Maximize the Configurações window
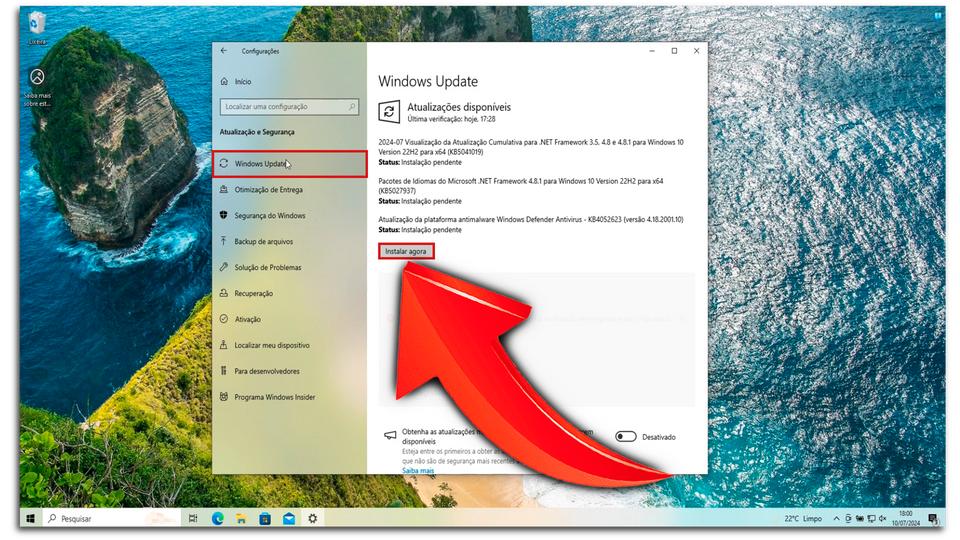This screenshot has width=960, height=540. click(x=674, y=51)
